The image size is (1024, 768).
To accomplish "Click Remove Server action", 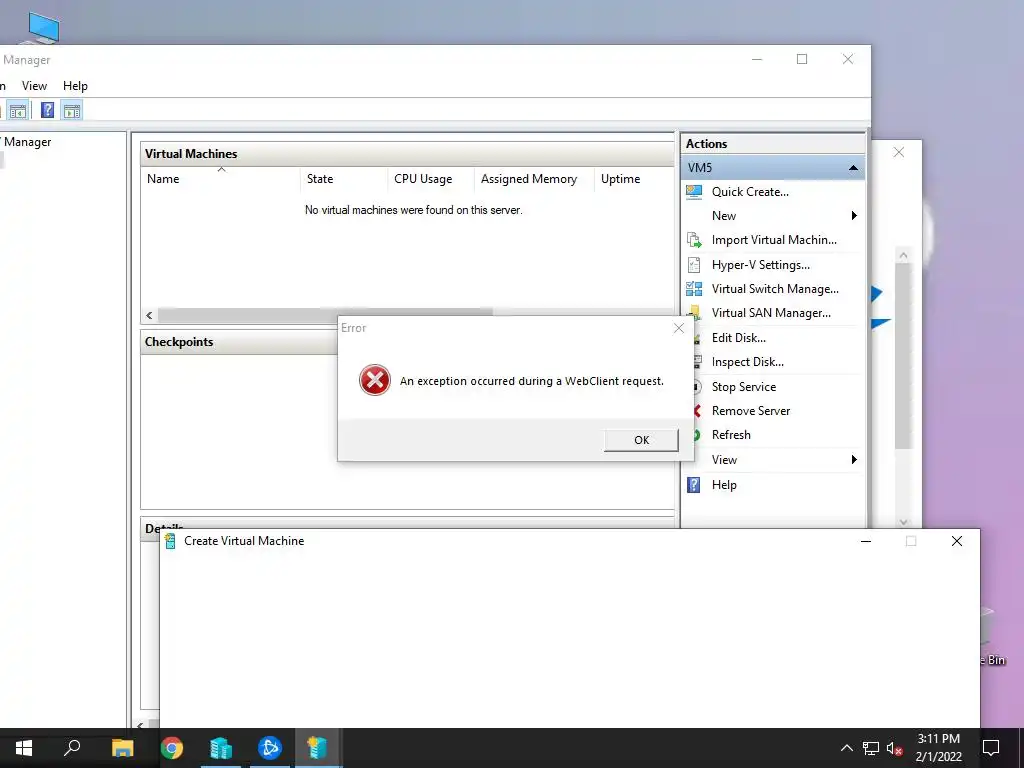I will click(x=751, y=411).
